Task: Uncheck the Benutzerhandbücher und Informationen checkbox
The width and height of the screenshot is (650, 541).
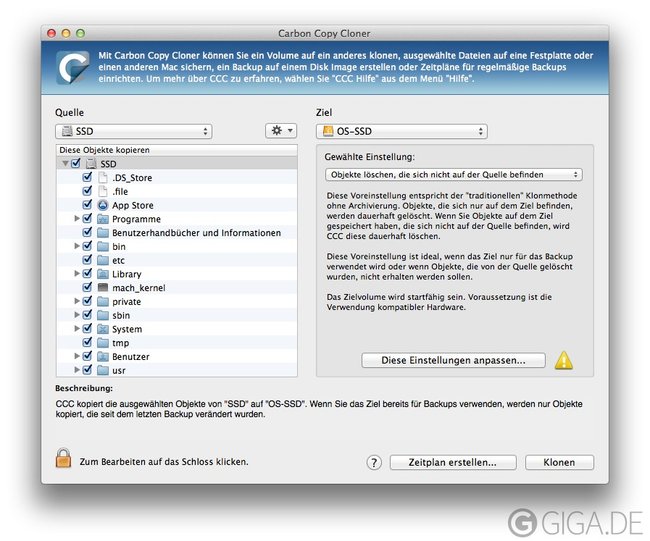Action: coord(87,232)
